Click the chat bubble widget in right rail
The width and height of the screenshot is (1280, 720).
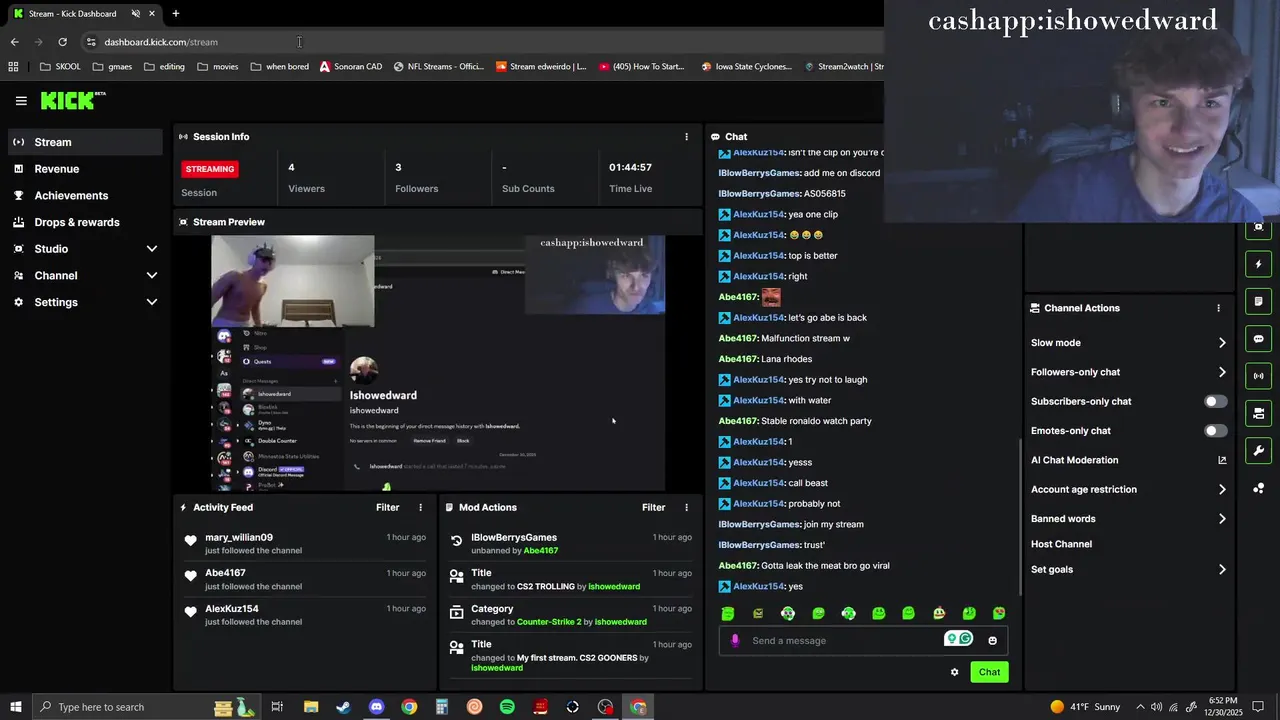(x=1258, y=339)
